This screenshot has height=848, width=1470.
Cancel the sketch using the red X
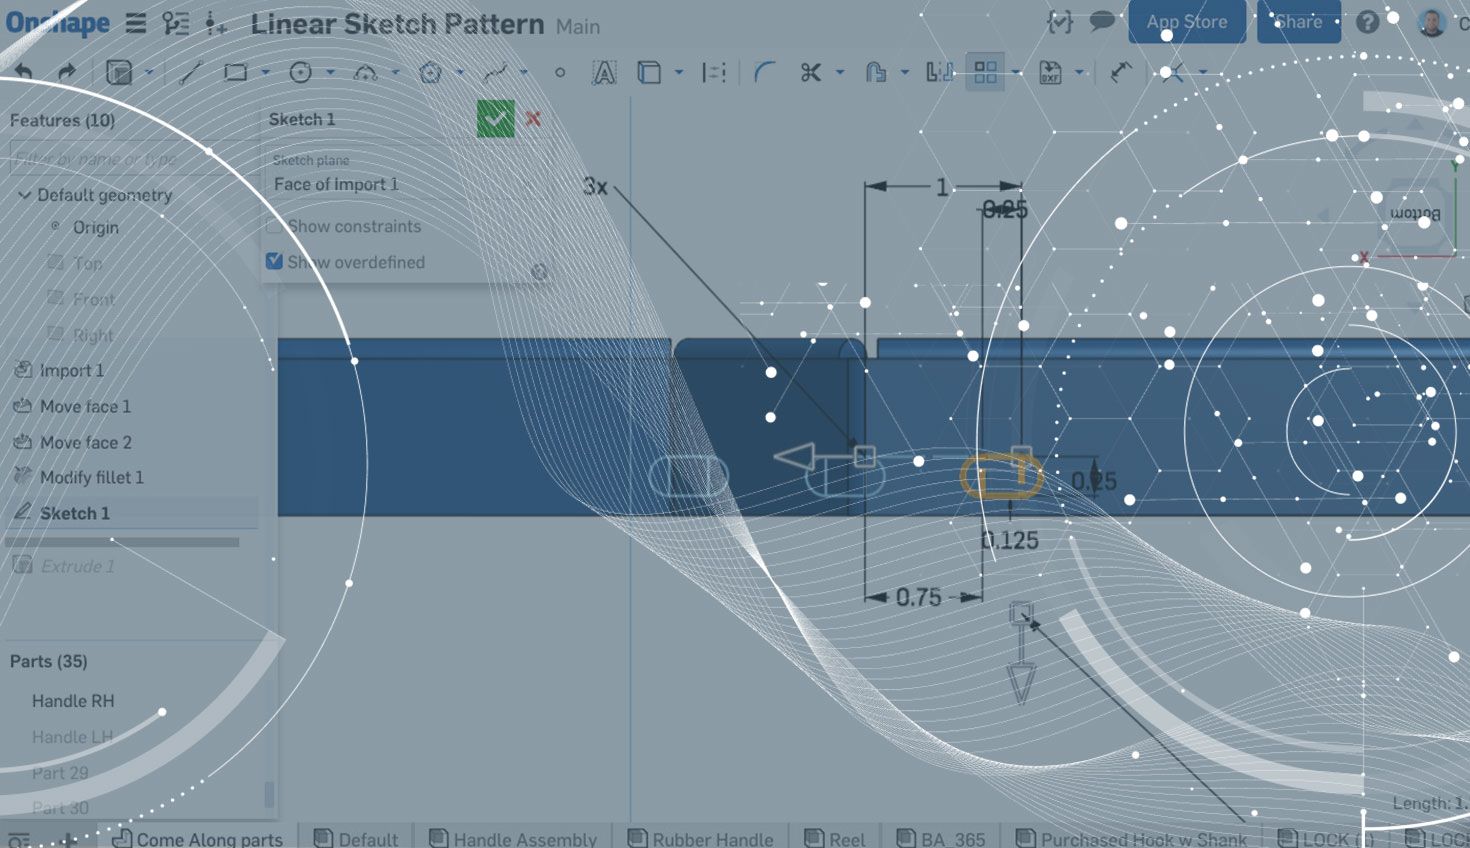click(533, 119)
